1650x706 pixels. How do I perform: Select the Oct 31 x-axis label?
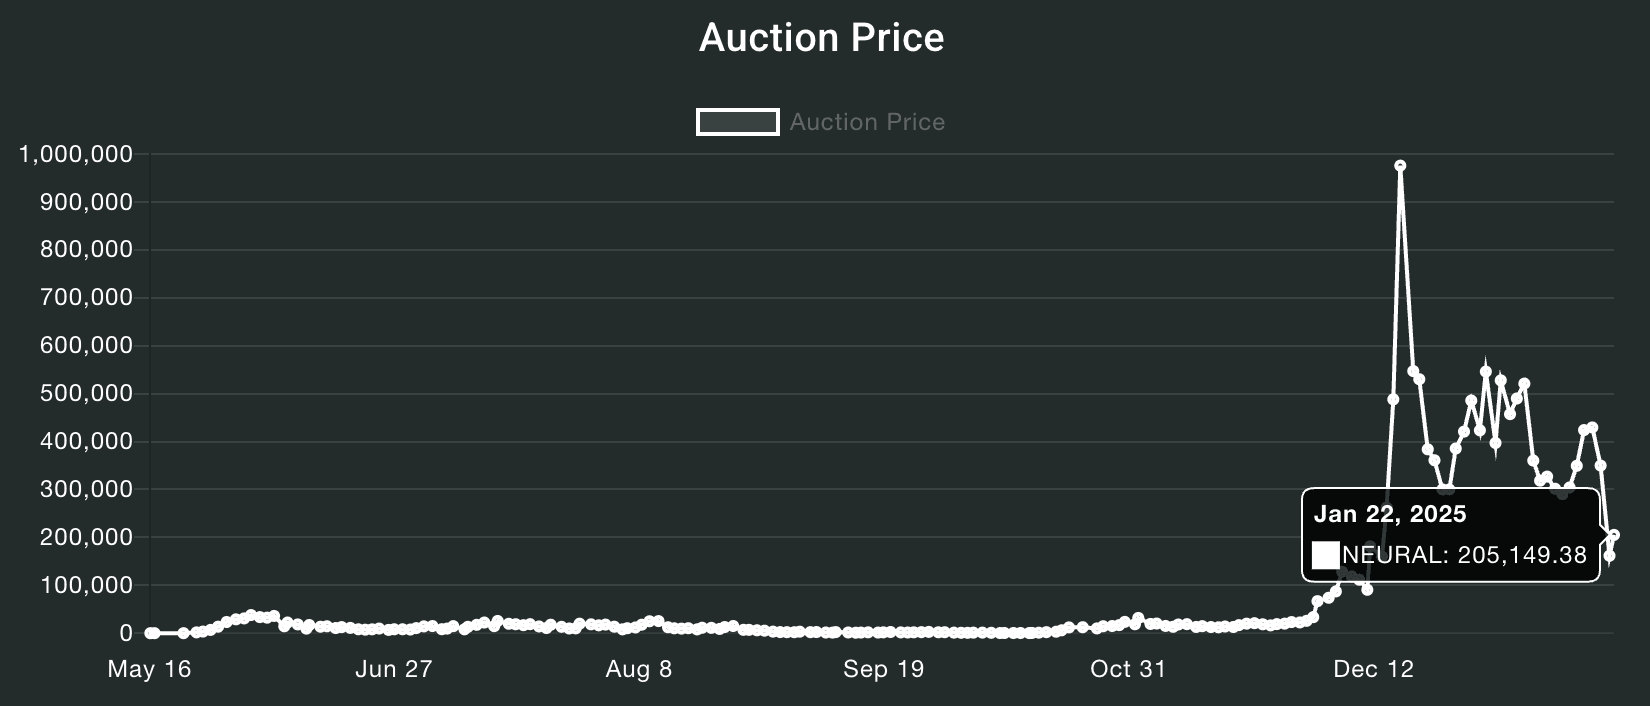(1128, 669)
